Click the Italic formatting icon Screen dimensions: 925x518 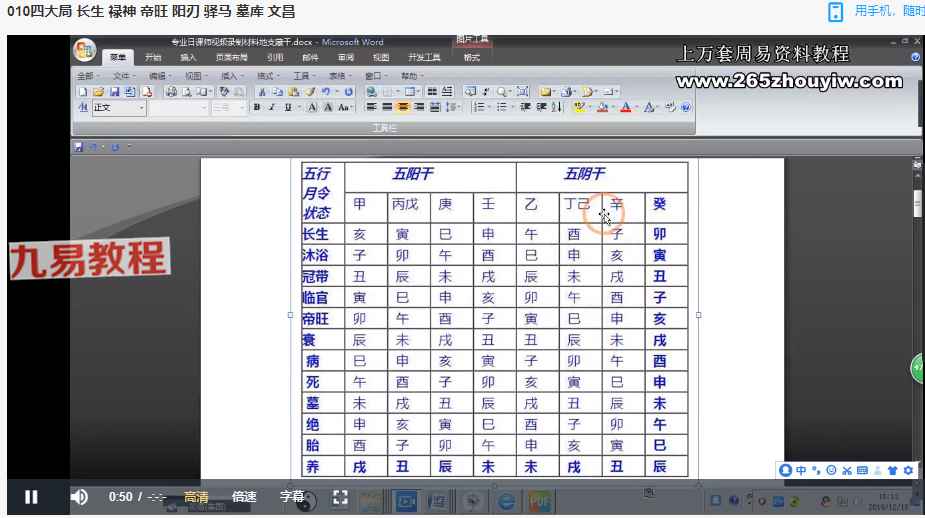pos(271,107)
